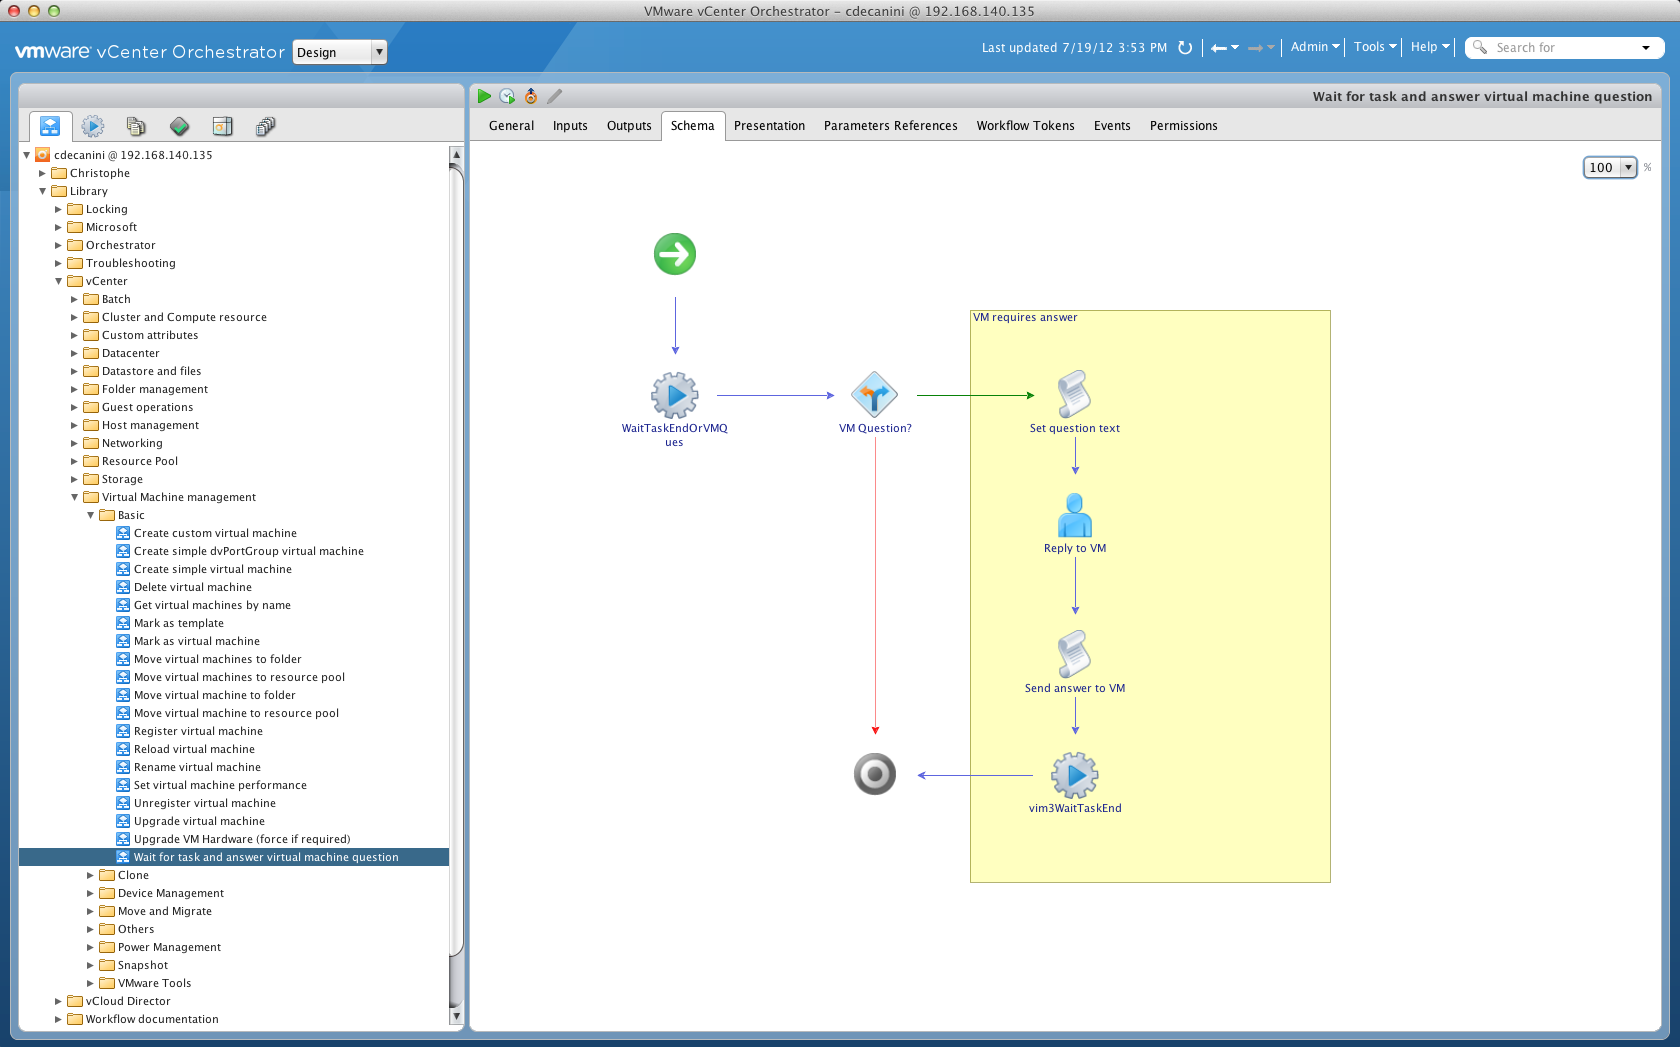Click in the Search for field
Screen dimensions: 1680x1047
coord(1565,47)
